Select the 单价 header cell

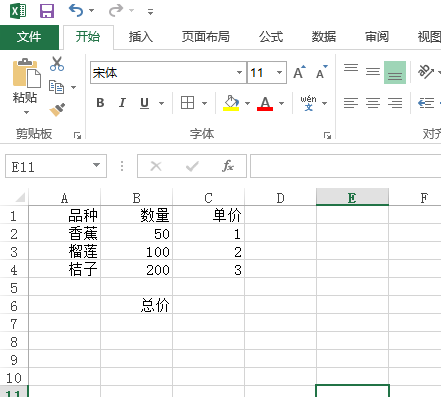209,215
